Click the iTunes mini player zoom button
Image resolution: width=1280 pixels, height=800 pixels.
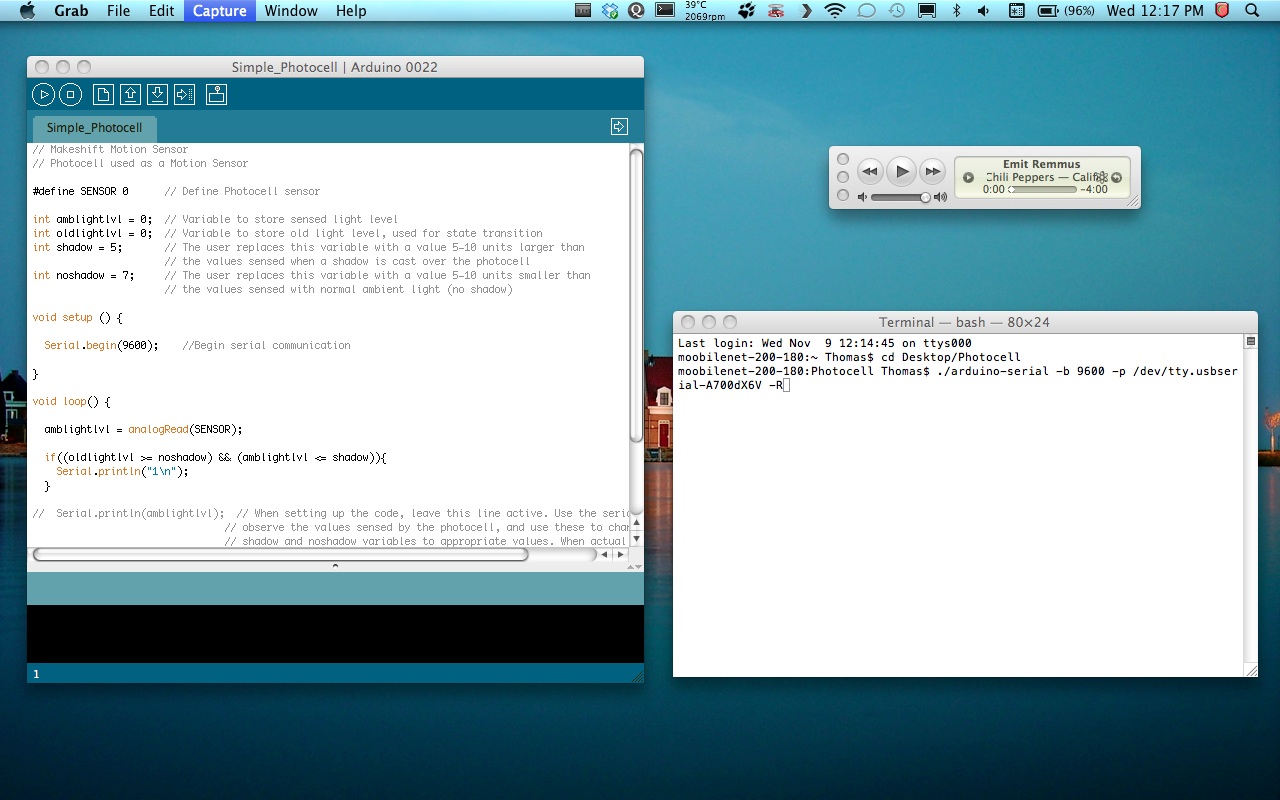[843, 195]
